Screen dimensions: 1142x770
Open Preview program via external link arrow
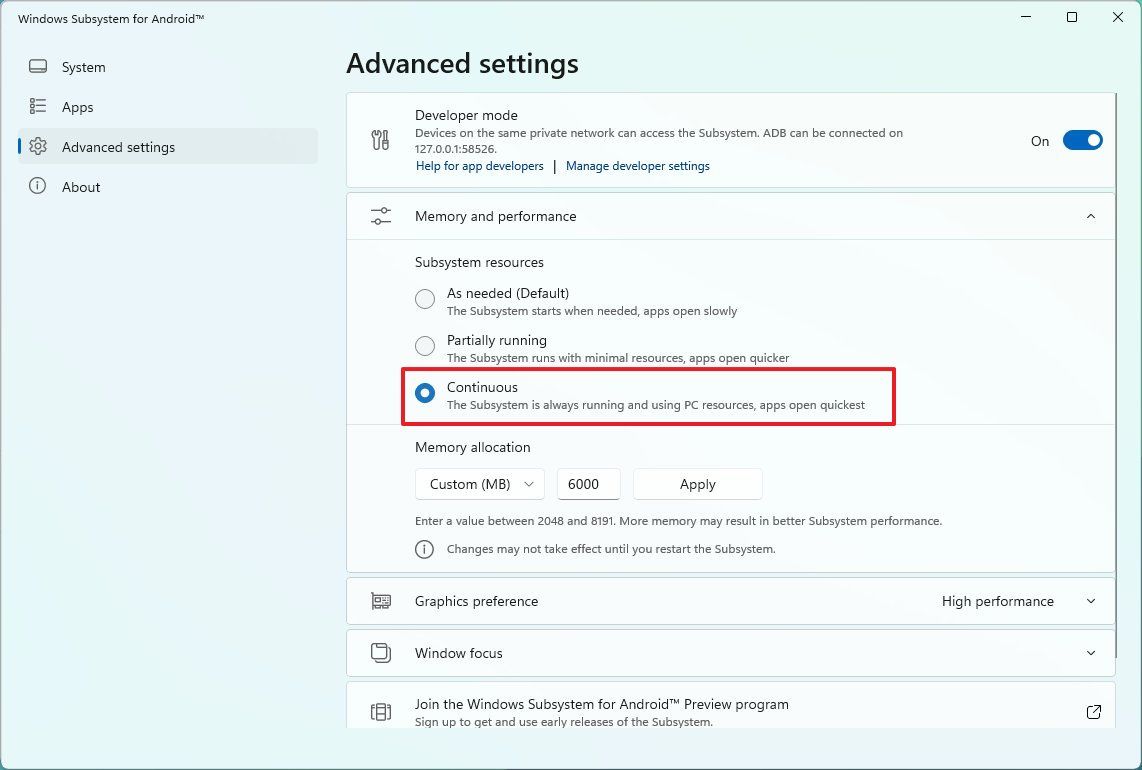pyautogui.click(x=1093, y=711)
